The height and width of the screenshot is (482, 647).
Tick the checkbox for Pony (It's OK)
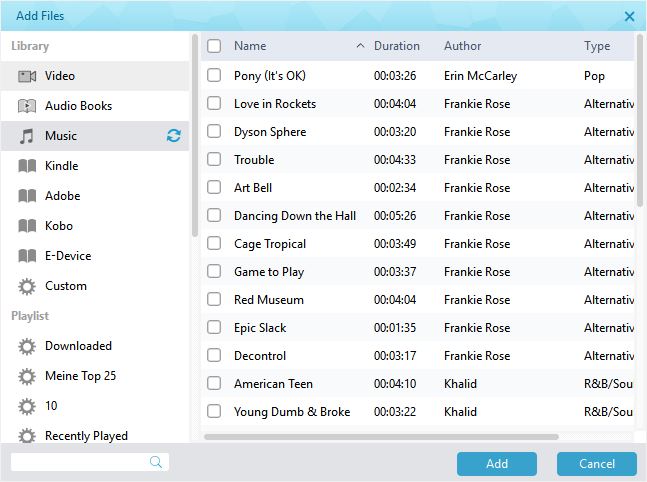point(214,75)
